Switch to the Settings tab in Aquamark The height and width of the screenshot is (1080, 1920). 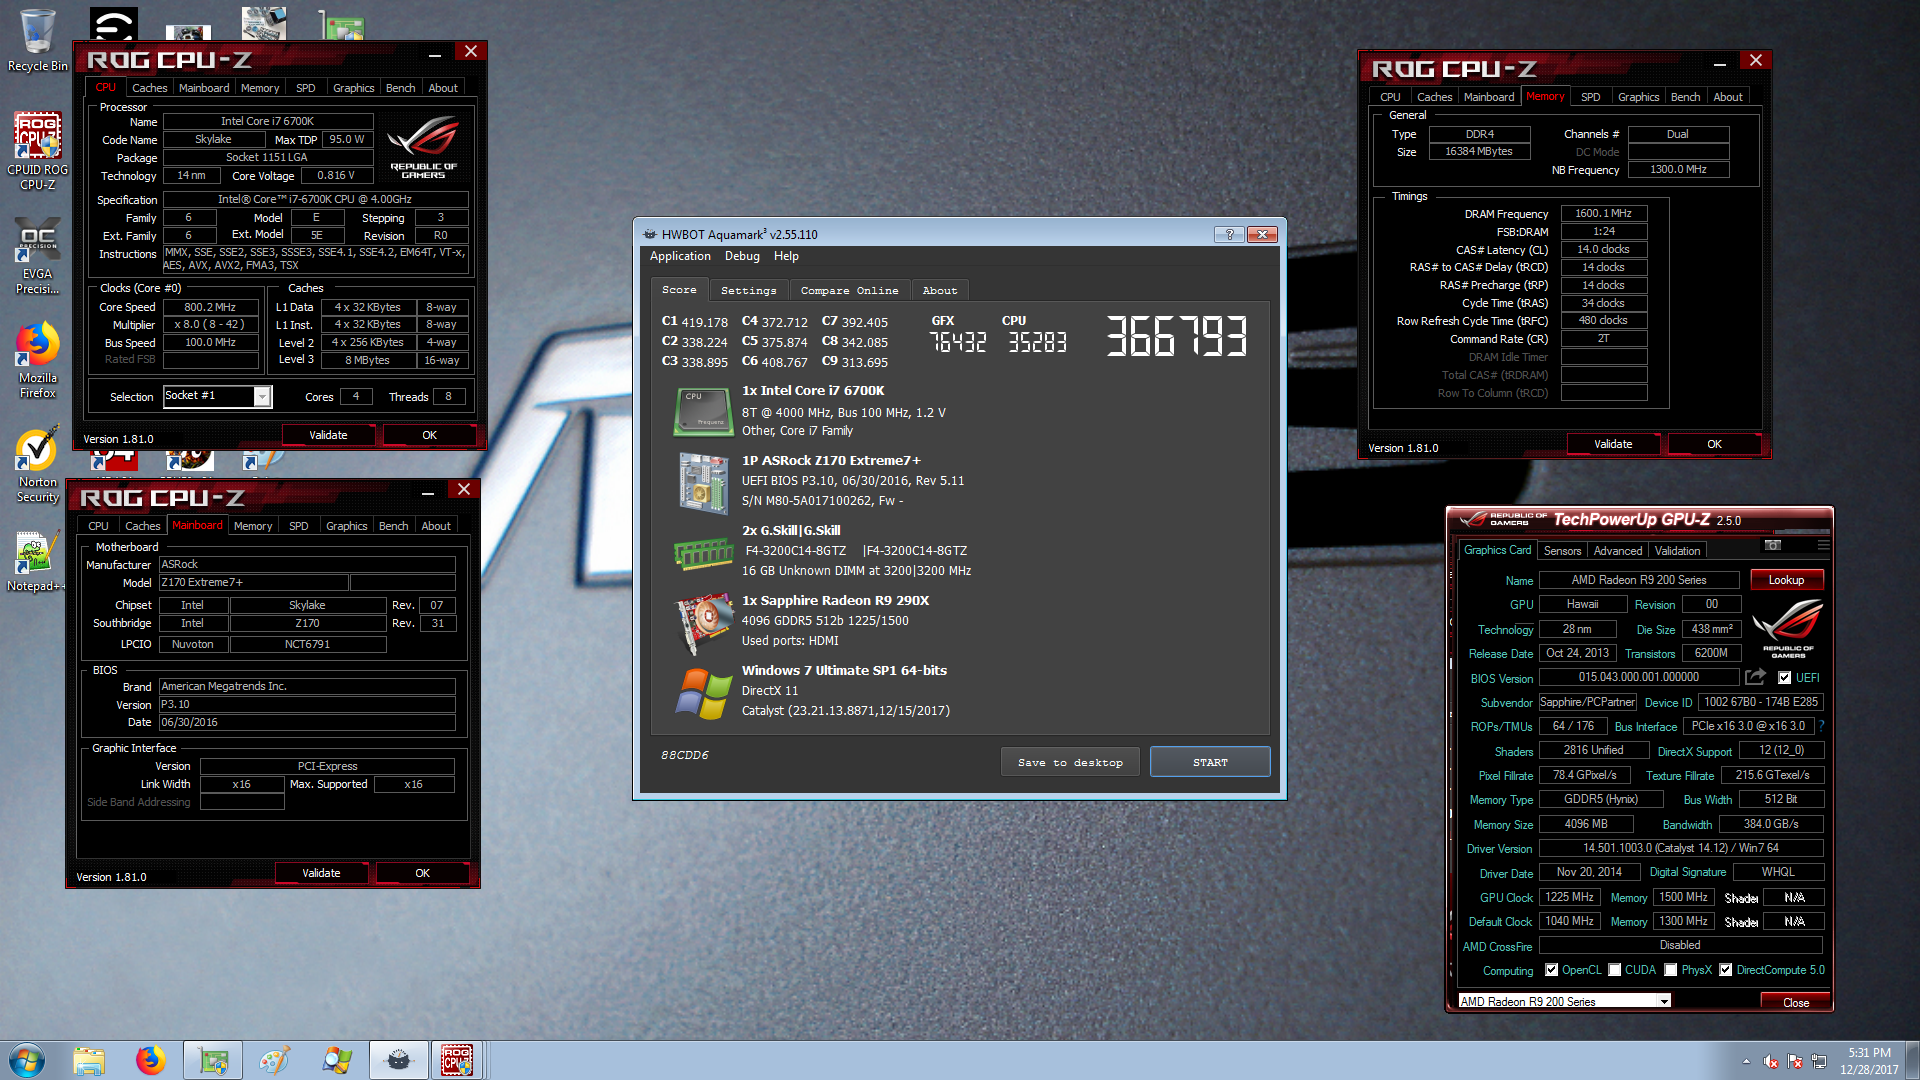click(x=748, y=291)
